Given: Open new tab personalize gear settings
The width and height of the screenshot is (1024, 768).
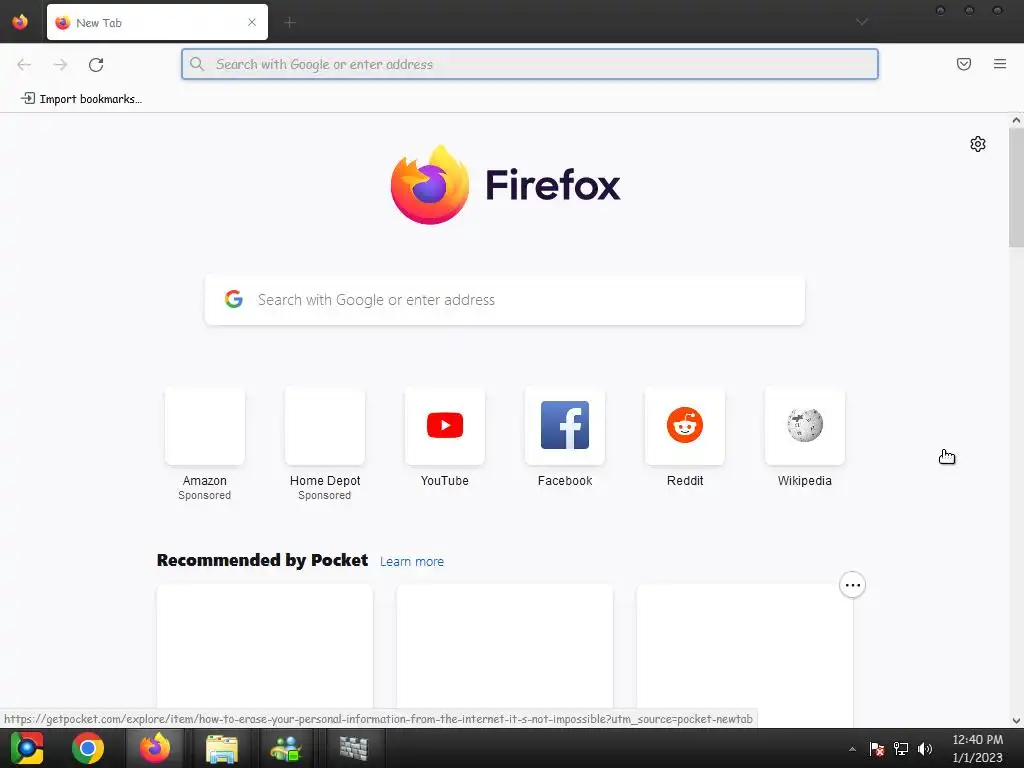Looking at the screenshot, I should [x=978, y=144].
